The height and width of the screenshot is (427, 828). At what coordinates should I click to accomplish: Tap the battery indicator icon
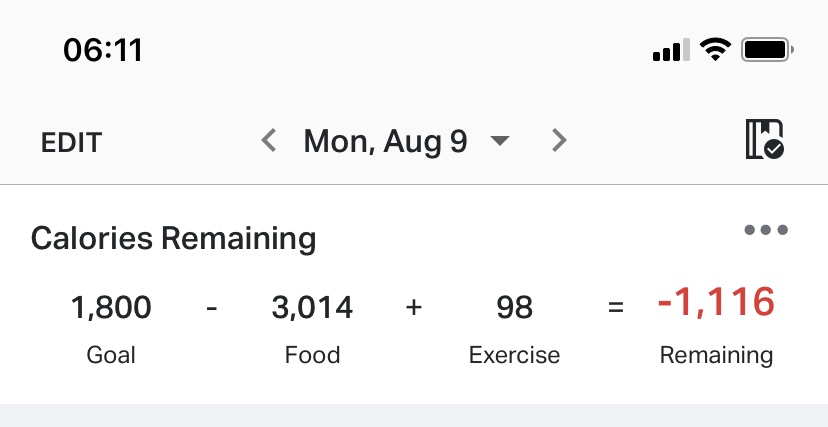click(x=768, y=49)
